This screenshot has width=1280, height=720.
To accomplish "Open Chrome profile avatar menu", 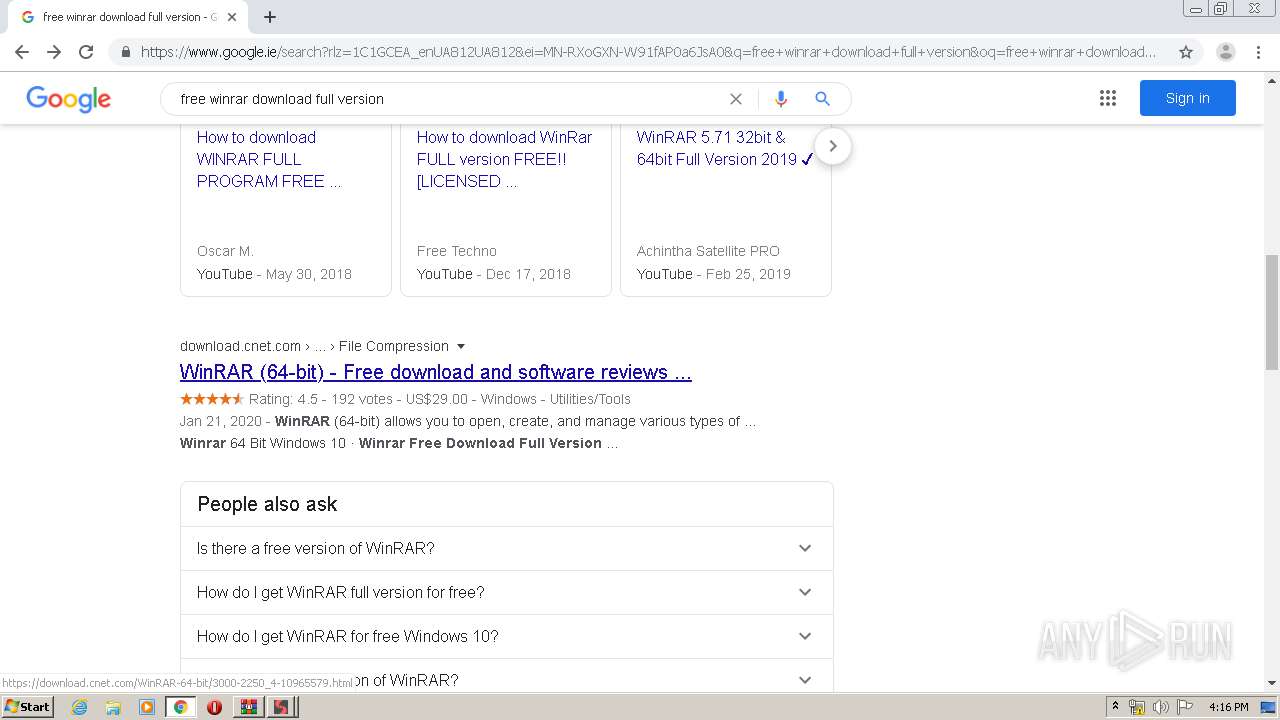I will 1225,52.
